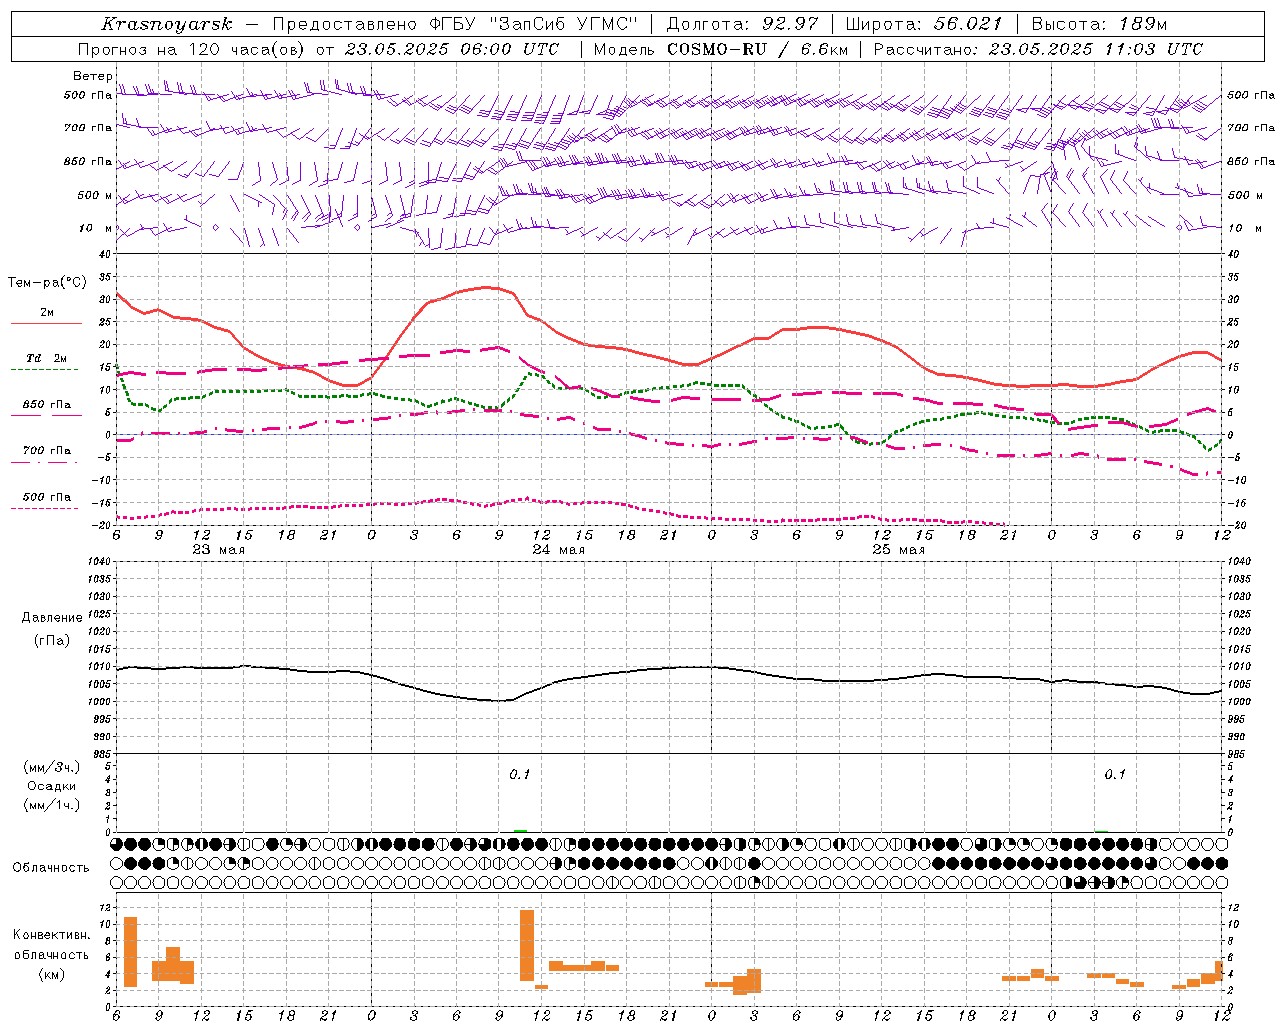
Task: Click the tall orange convective bar at 6h on 23 May
Action: pyautogui.click(x=130, y=952)
